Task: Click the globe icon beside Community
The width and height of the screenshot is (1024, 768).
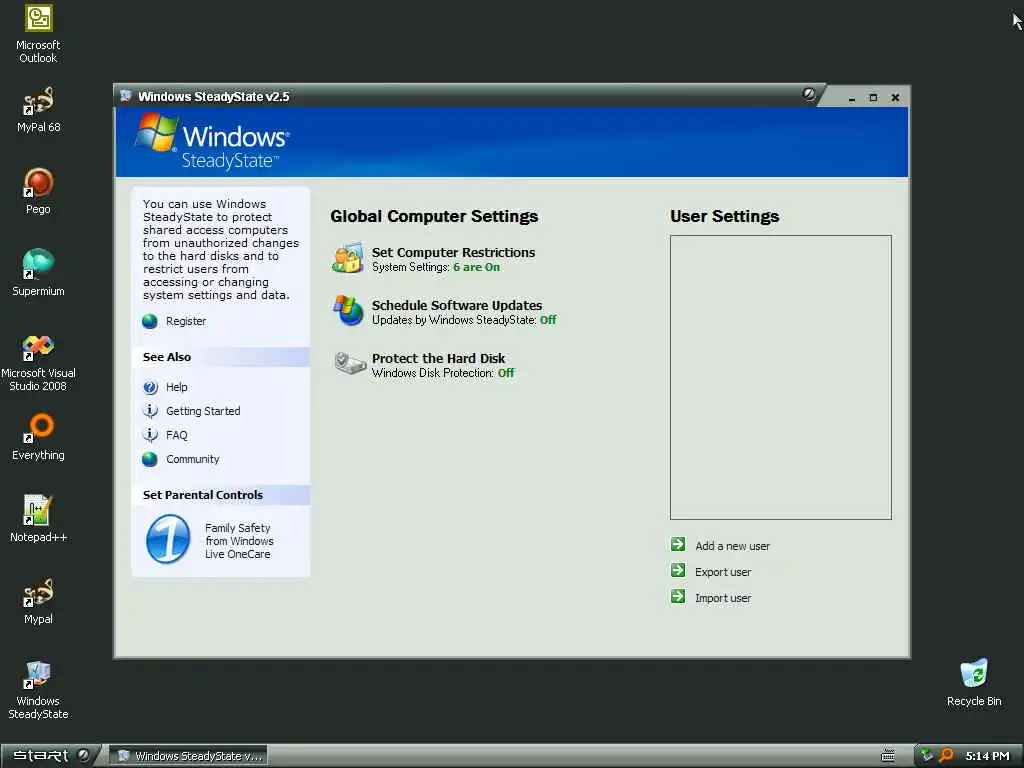Action: coord(150,459)
